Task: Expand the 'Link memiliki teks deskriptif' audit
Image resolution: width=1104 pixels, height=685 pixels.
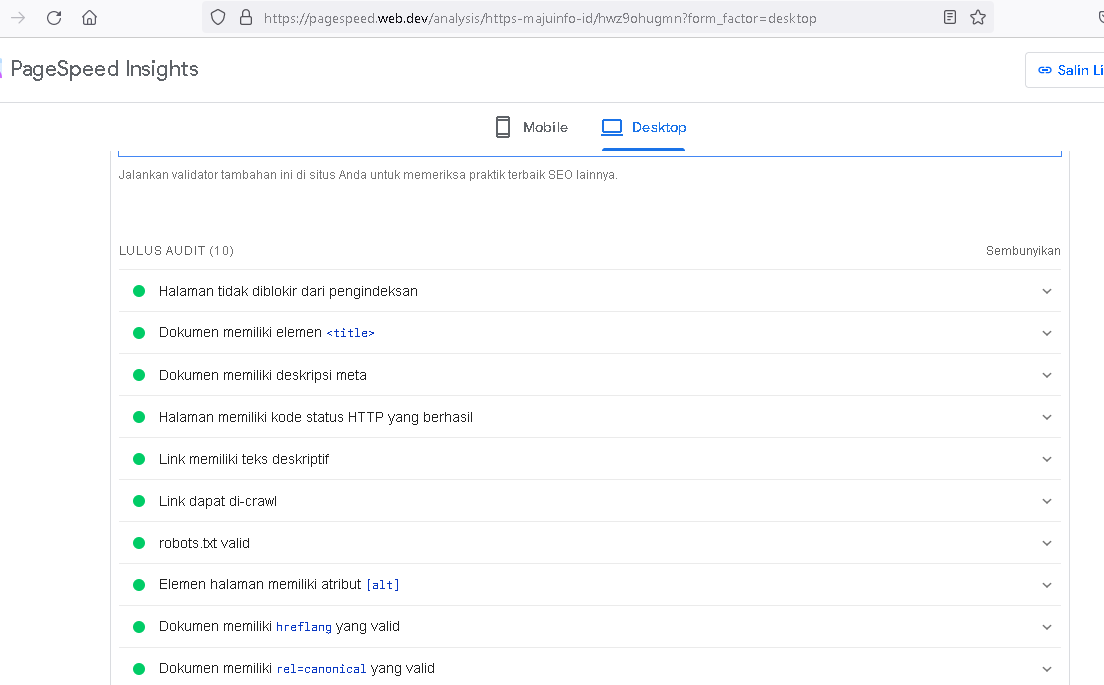Action: (1046, 459)
